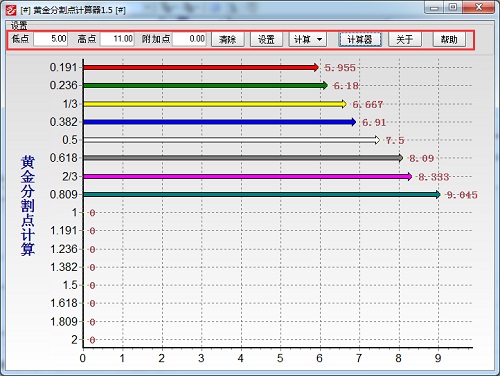
Task: Click the 关于 about button
Action: [x=405, y=39]
